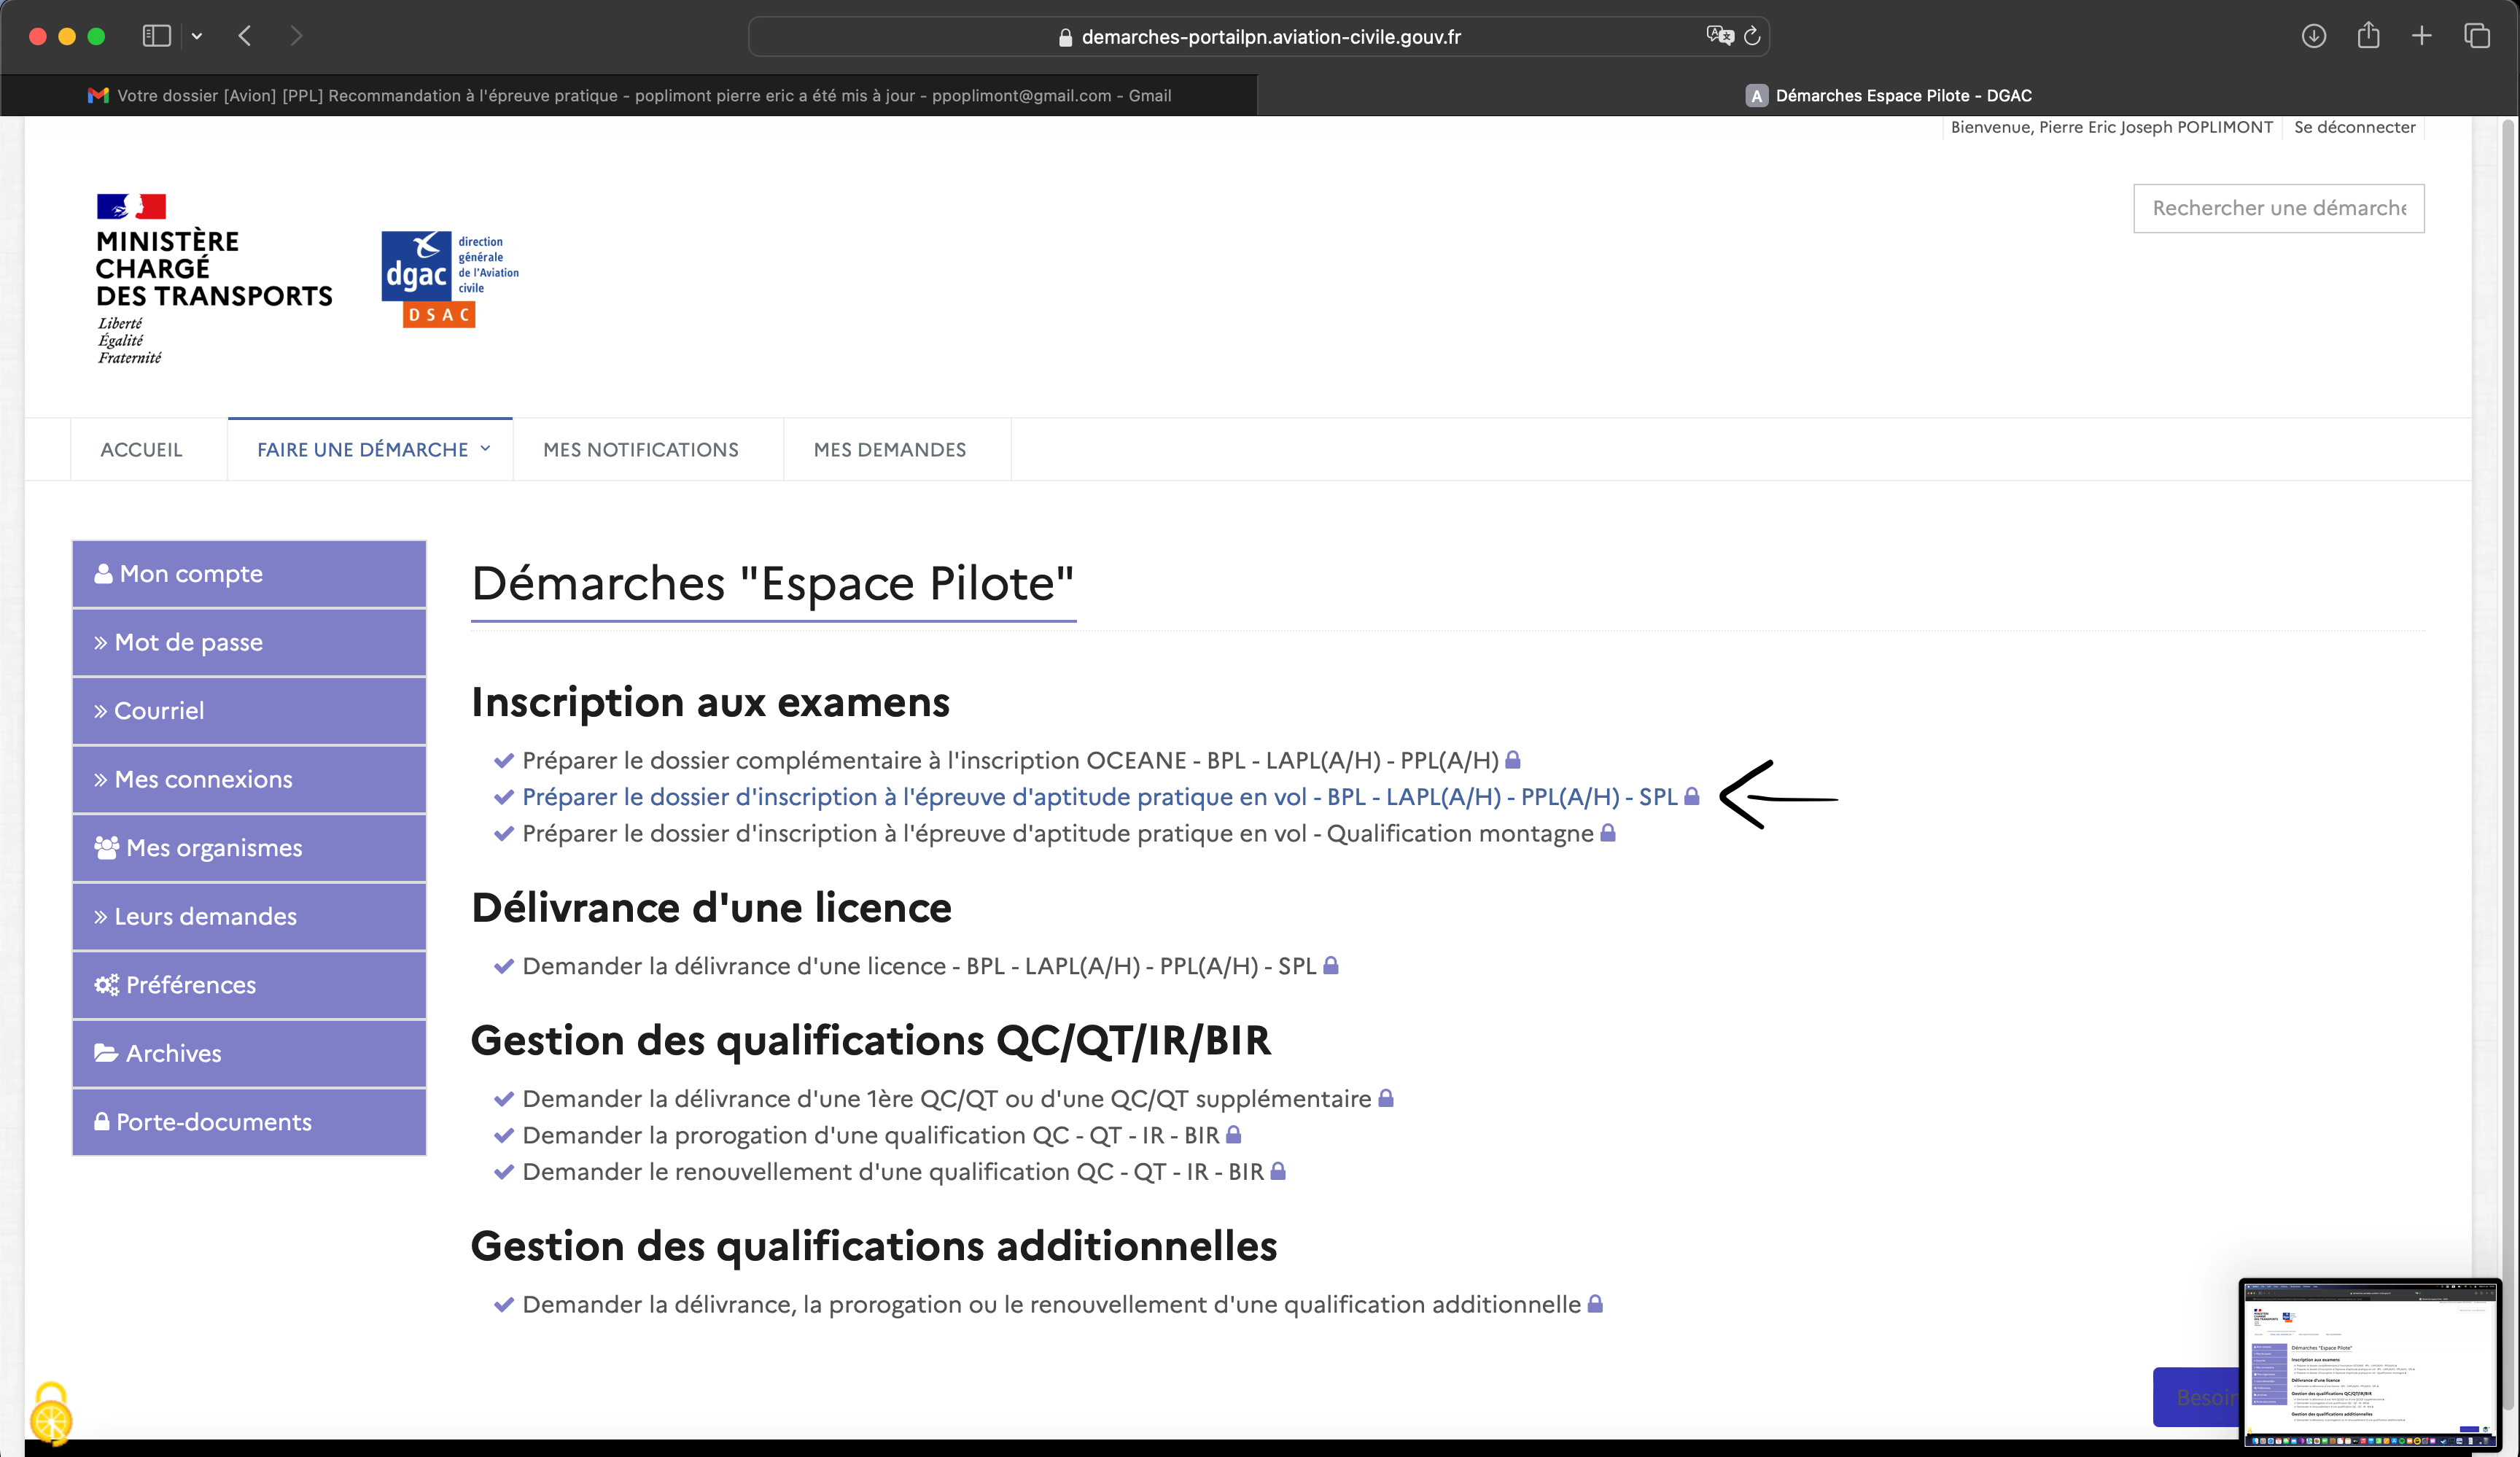Open Safari downloads icon
The image size is (2520, 1457).
click(2313, 36)
